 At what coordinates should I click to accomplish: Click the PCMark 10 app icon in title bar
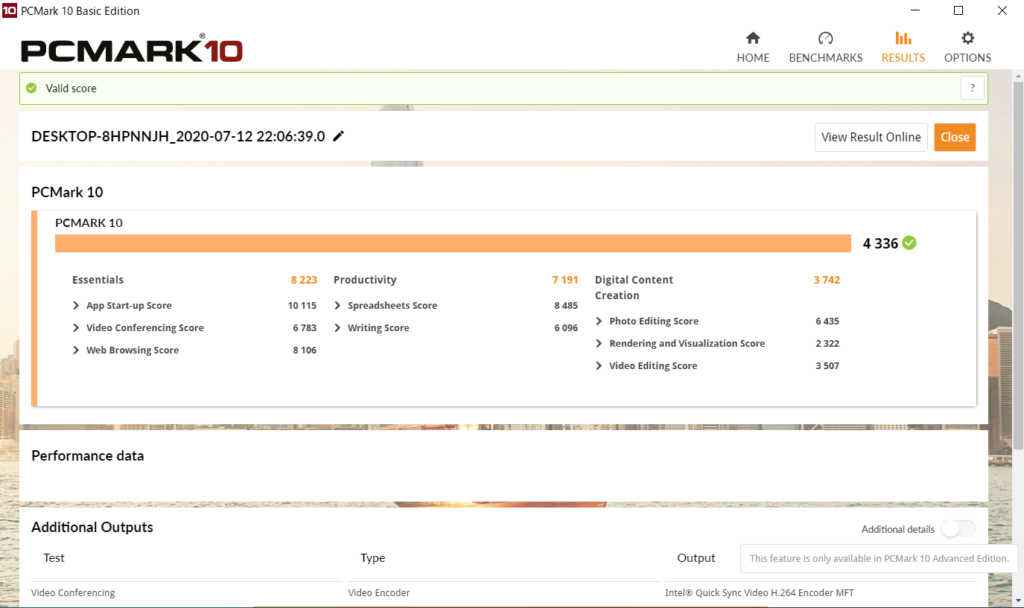[9, 10]
